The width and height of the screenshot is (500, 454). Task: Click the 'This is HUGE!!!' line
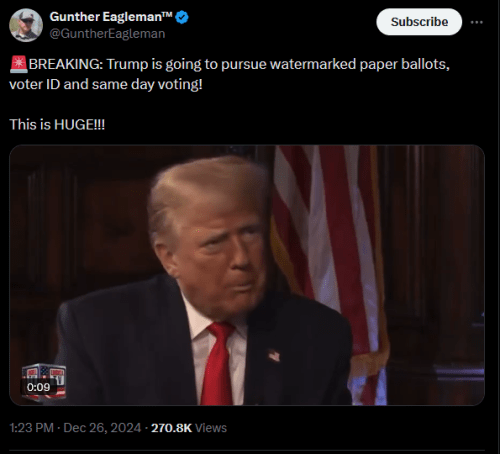pyautogui.click(x=57, y=125)
